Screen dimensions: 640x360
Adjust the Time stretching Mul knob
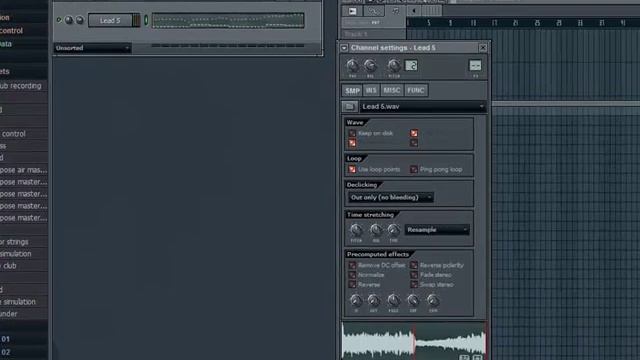coord(376,230)
